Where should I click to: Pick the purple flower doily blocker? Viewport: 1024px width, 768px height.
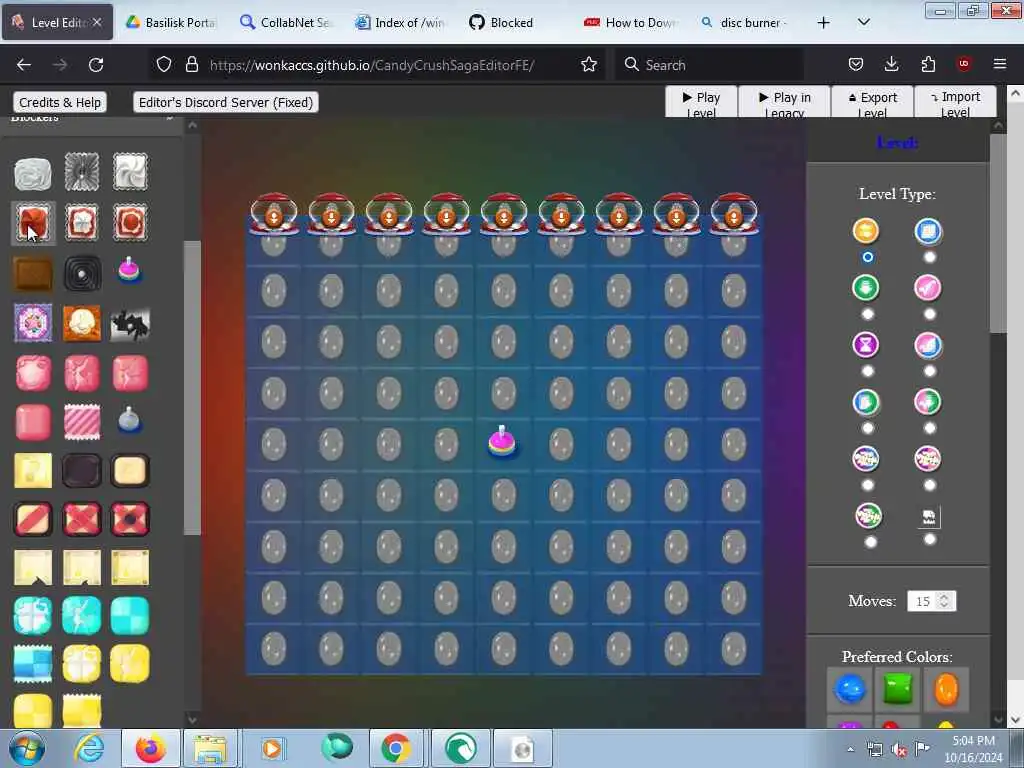click(x=33, y=323)
